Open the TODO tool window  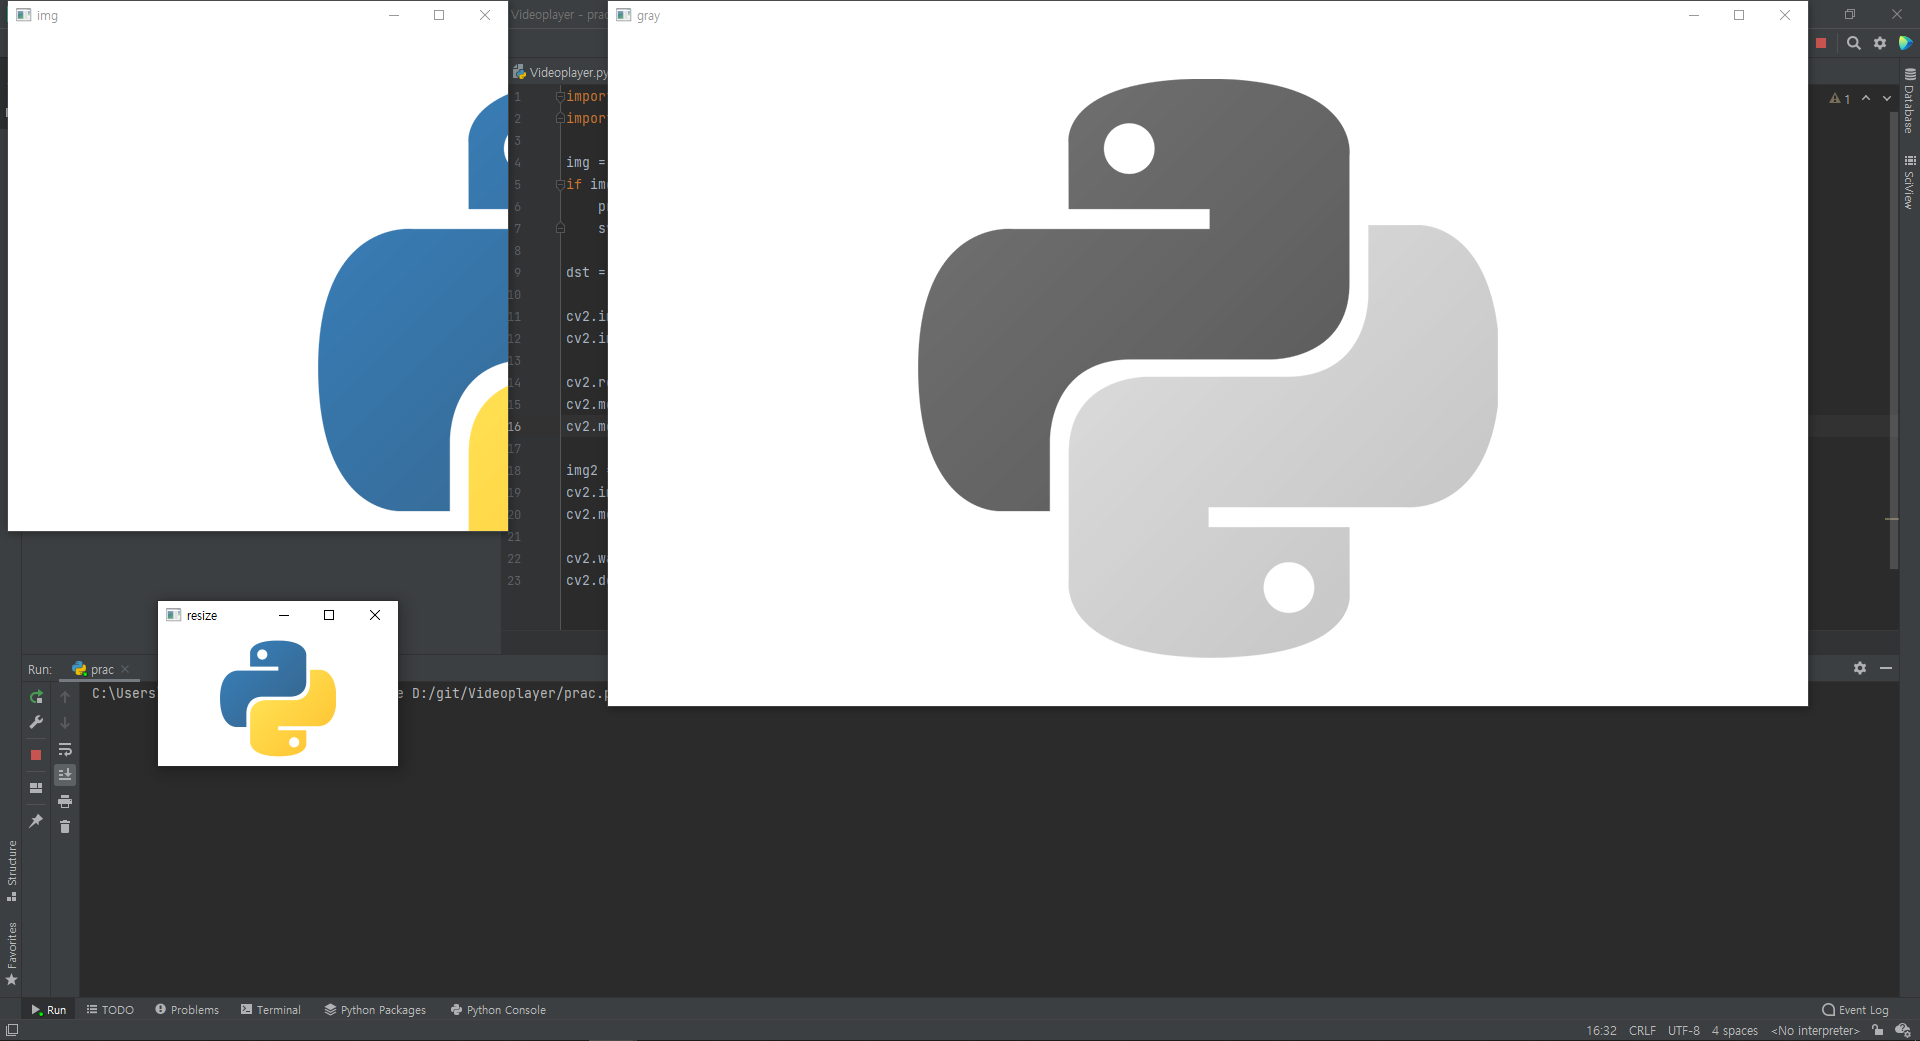tap(110, 1010)
